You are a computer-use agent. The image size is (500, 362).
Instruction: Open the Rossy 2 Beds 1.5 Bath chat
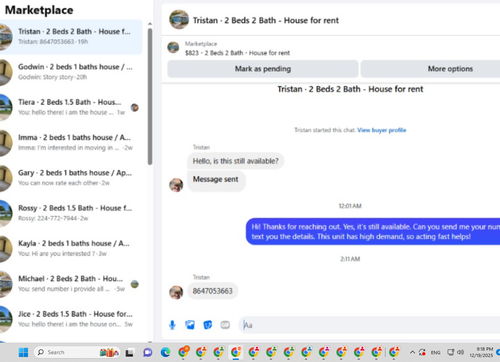pos(71,213)
